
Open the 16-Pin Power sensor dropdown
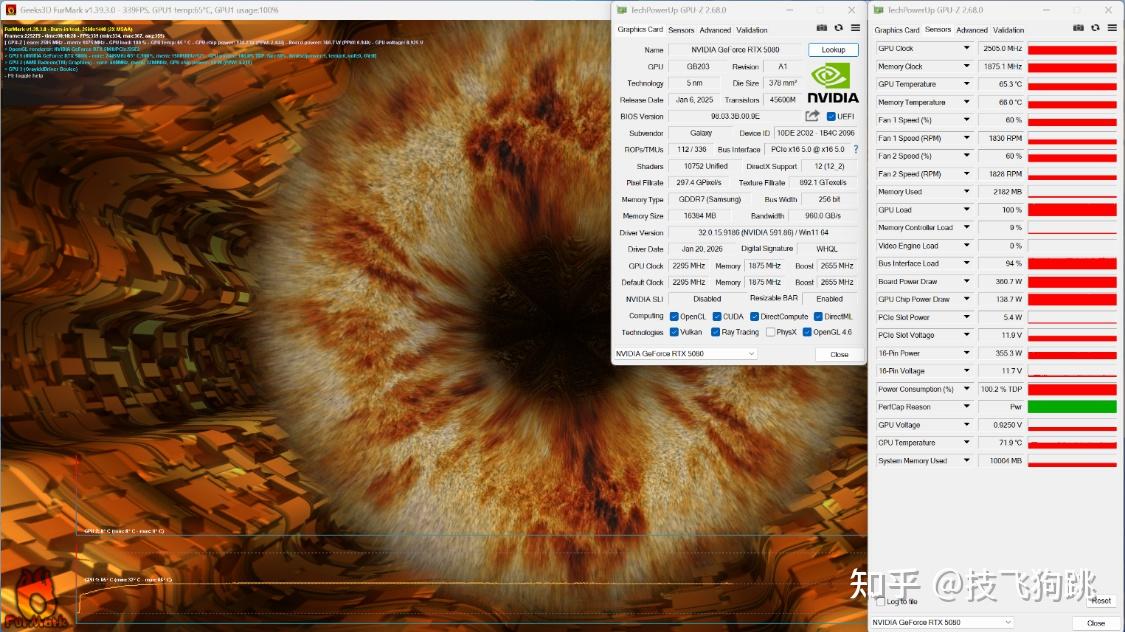click(x=966, y=353)
